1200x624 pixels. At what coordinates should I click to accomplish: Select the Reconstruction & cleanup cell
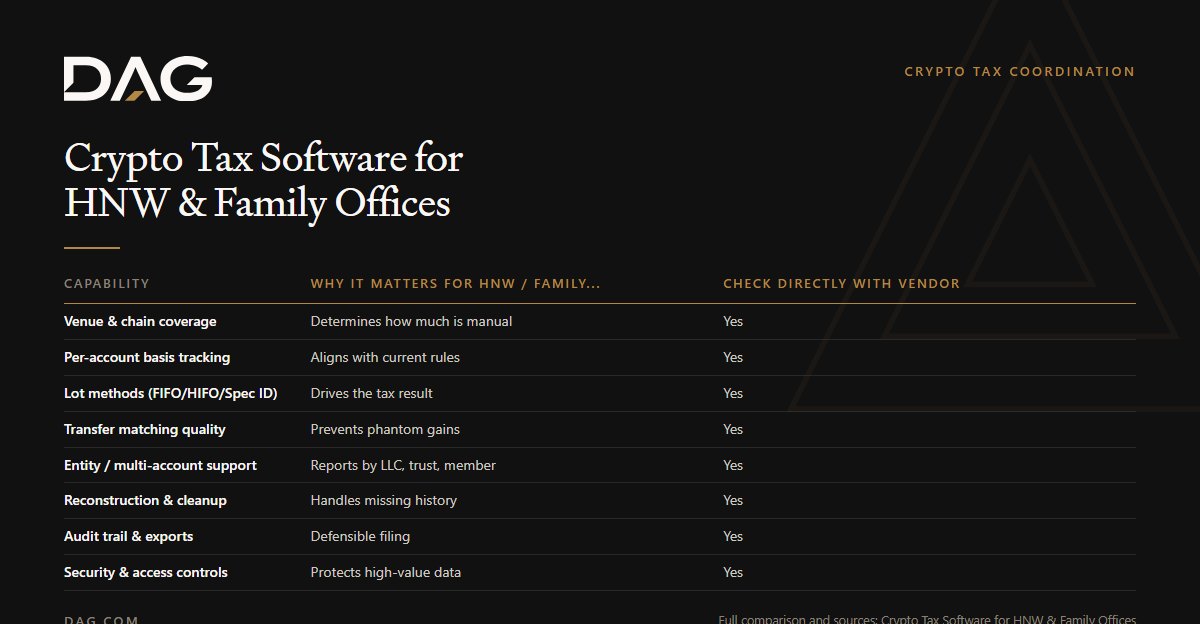pyautogui.click(x=145, y=500)
